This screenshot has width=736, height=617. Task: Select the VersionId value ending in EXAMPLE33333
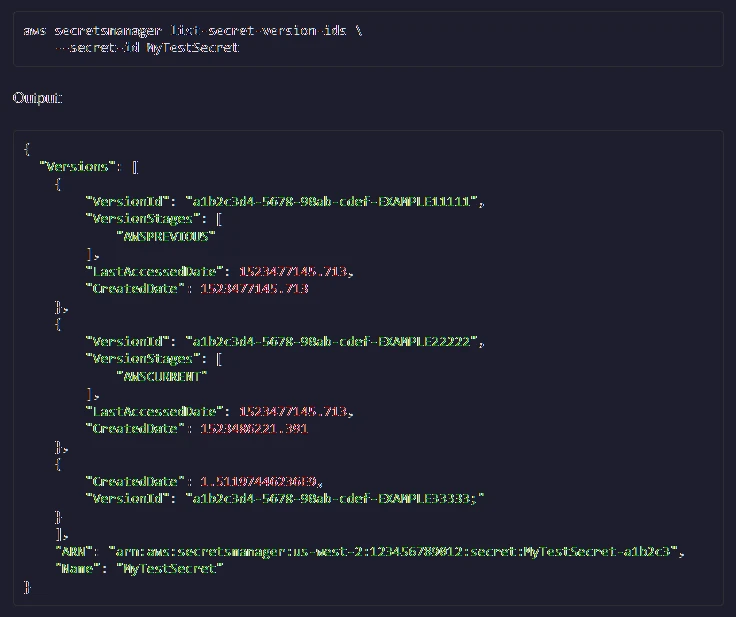[x=335, y=498]
